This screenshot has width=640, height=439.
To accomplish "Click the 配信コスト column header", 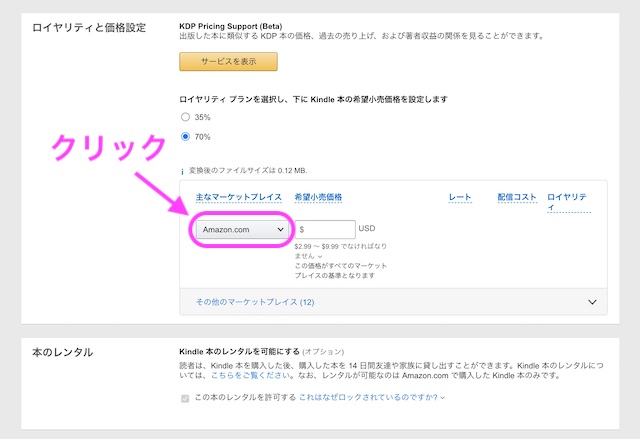I will point(517,198).
